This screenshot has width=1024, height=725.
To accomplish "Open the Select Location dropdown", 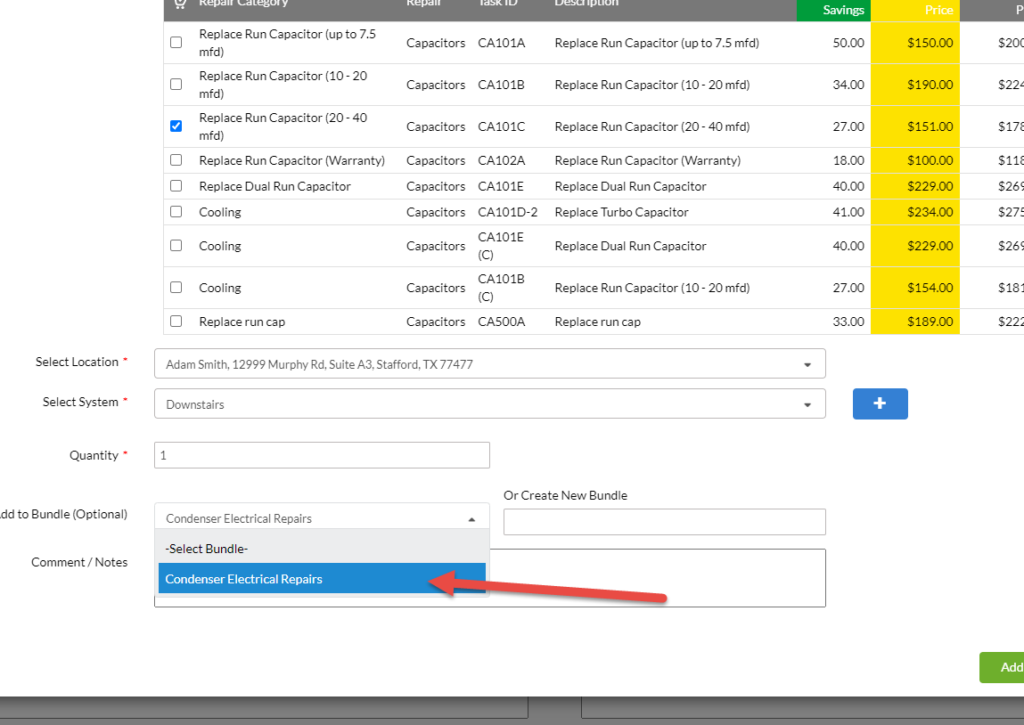I will click(x=489, y=364).
